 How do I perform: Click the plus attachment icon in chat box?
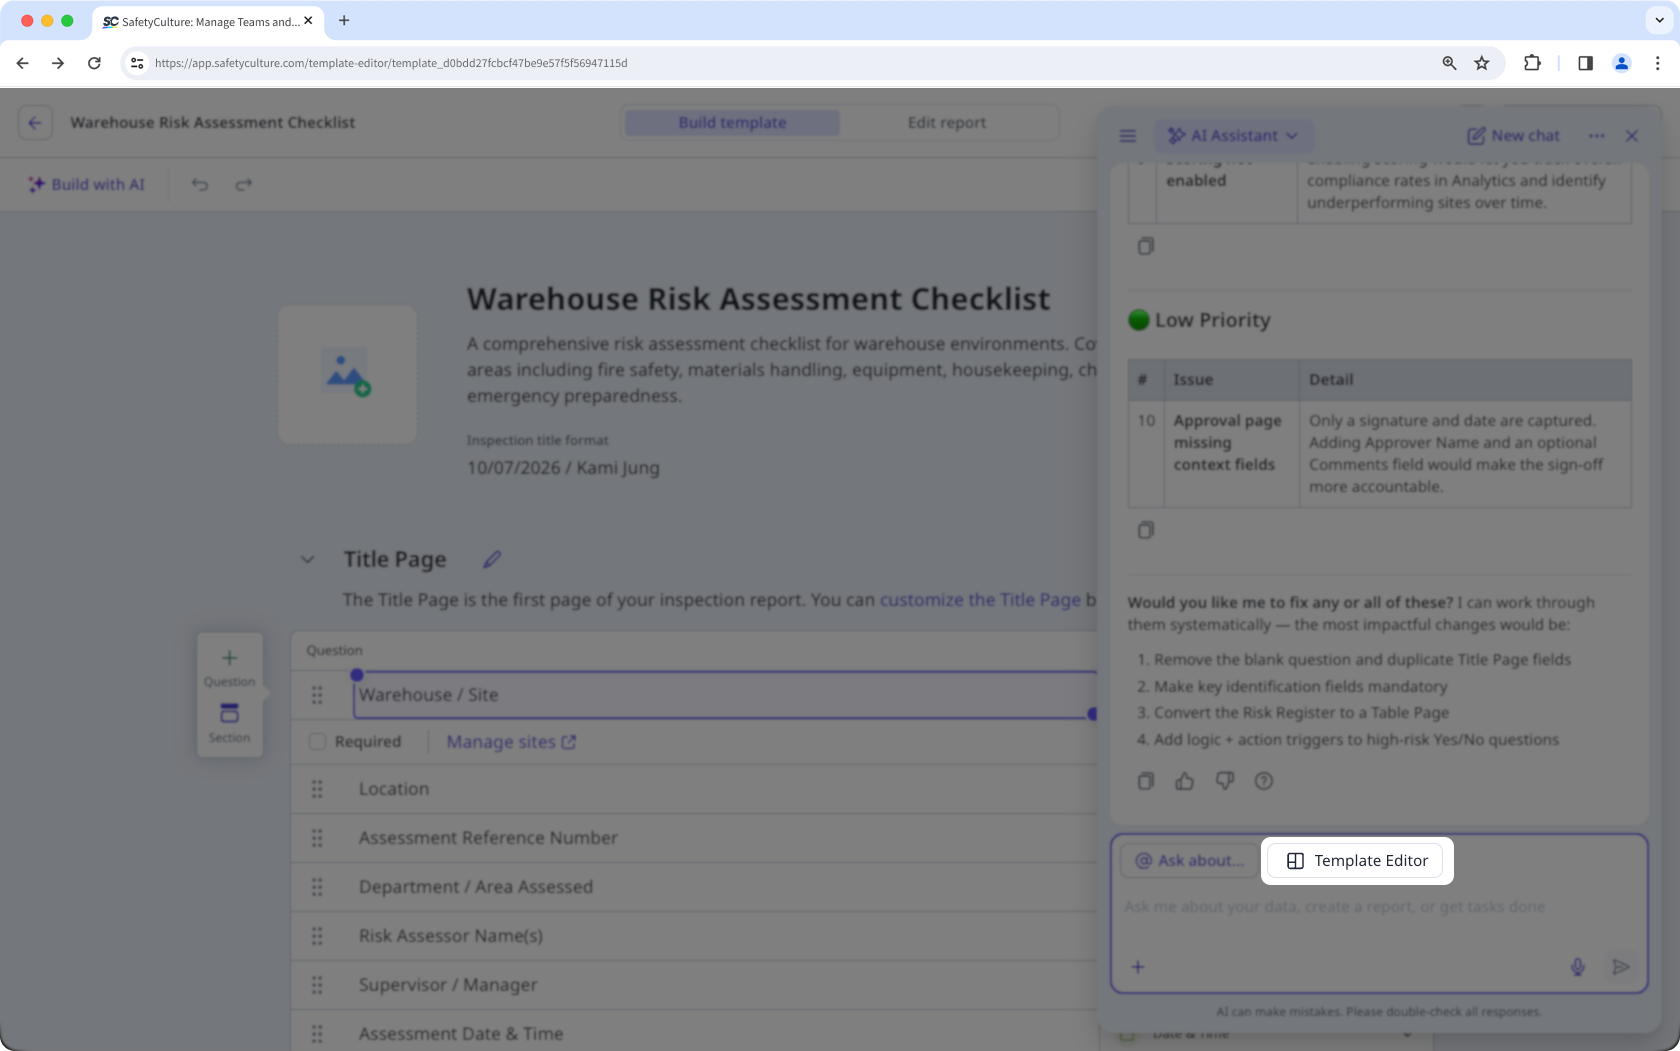coord(1138,967)
